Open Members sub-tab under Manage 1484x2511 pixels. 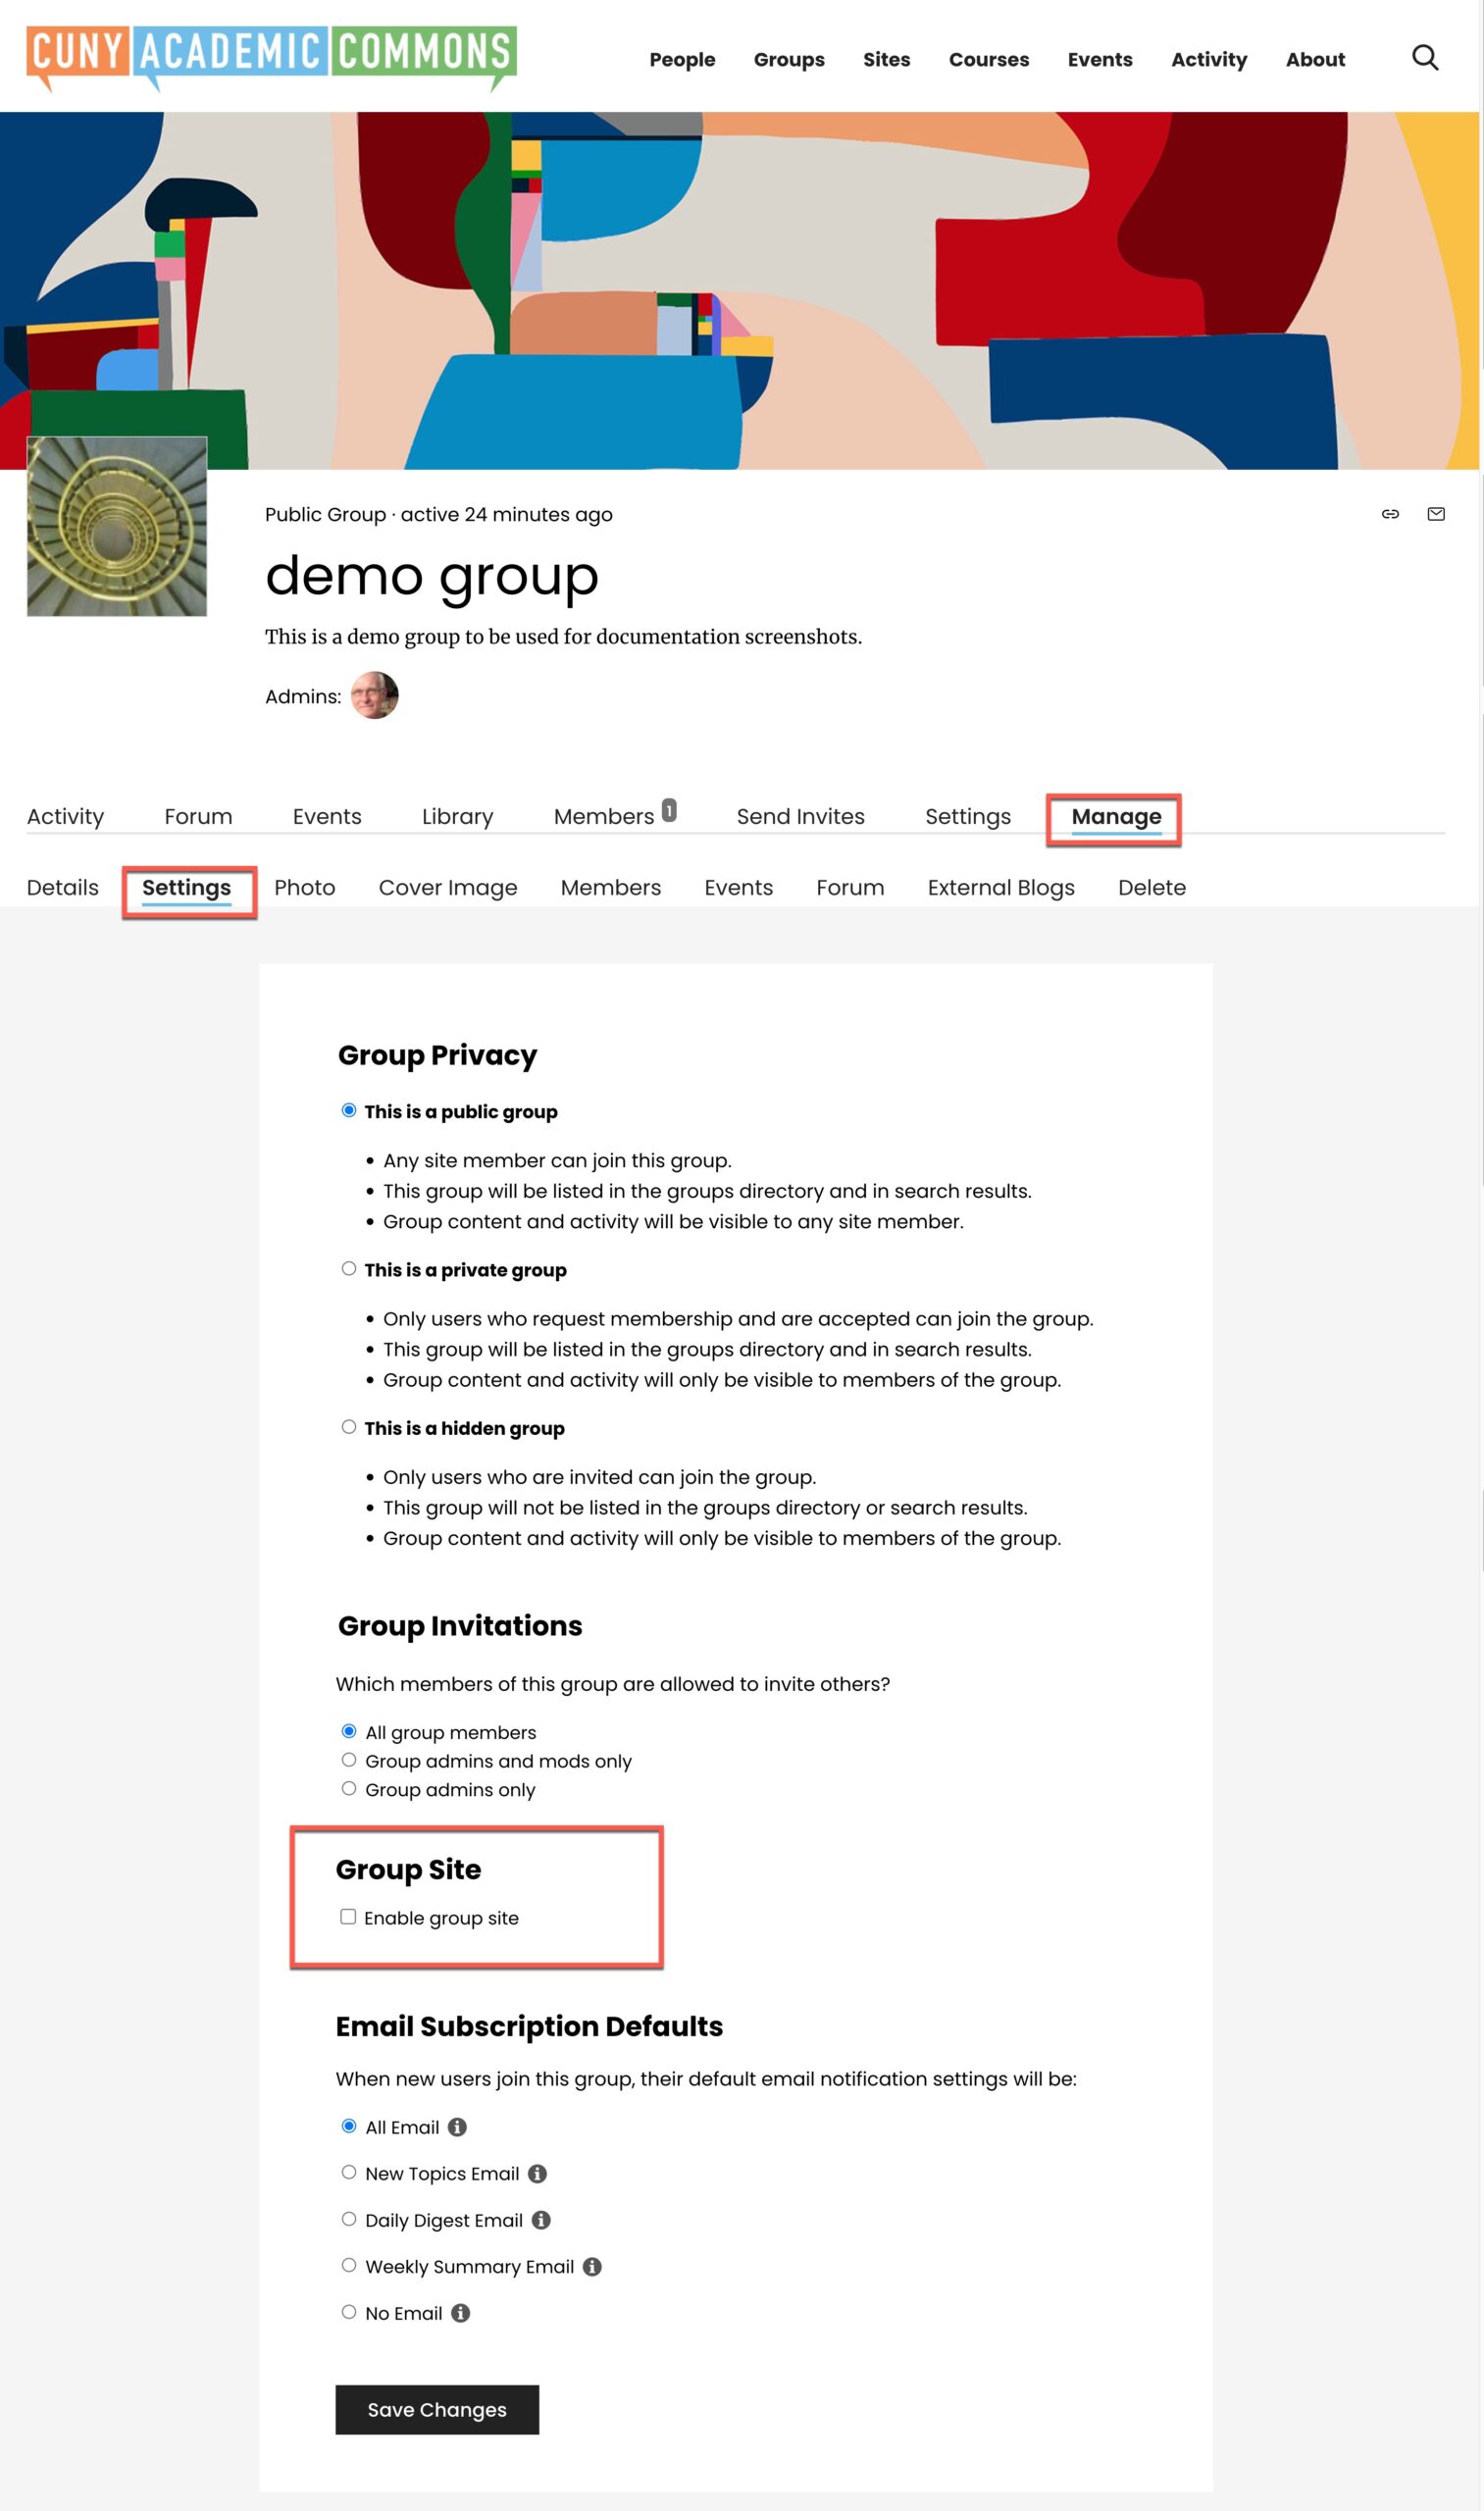(x=611, y=887)
